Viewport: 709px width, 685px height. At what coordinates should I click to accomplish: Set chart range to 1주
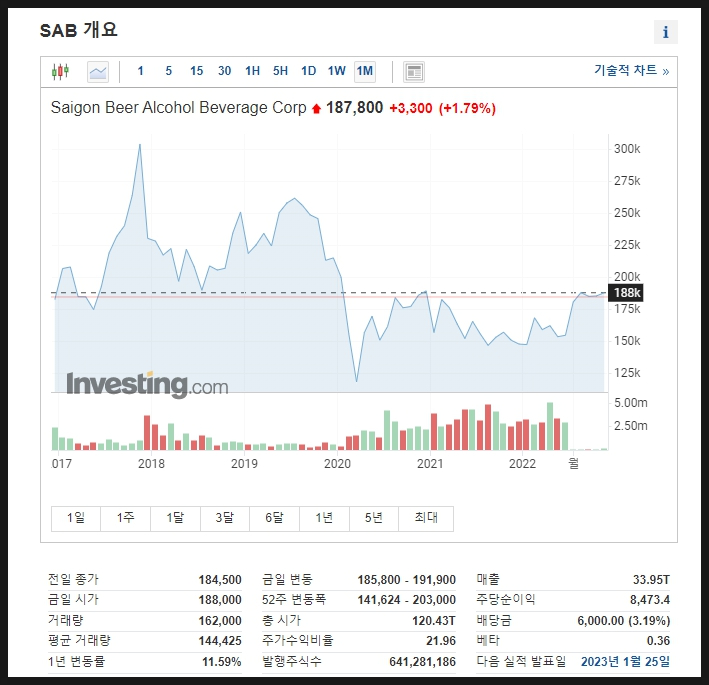[x=126, y=518]
